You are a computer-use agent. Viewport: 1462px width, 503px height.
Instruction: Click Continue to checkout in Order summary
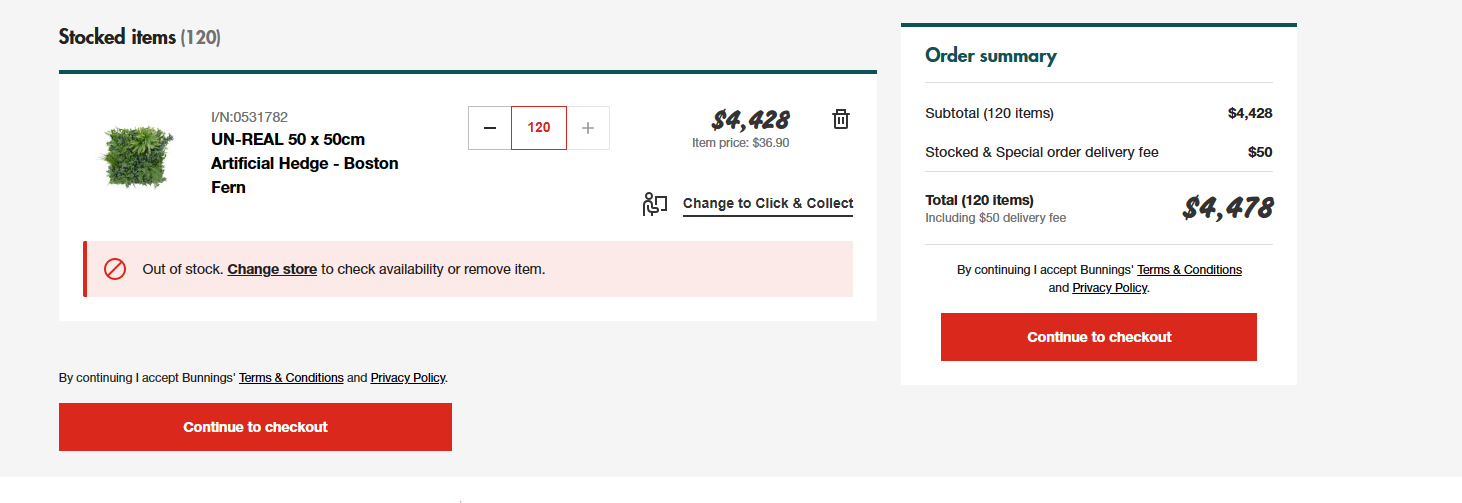coord(1099,337)
